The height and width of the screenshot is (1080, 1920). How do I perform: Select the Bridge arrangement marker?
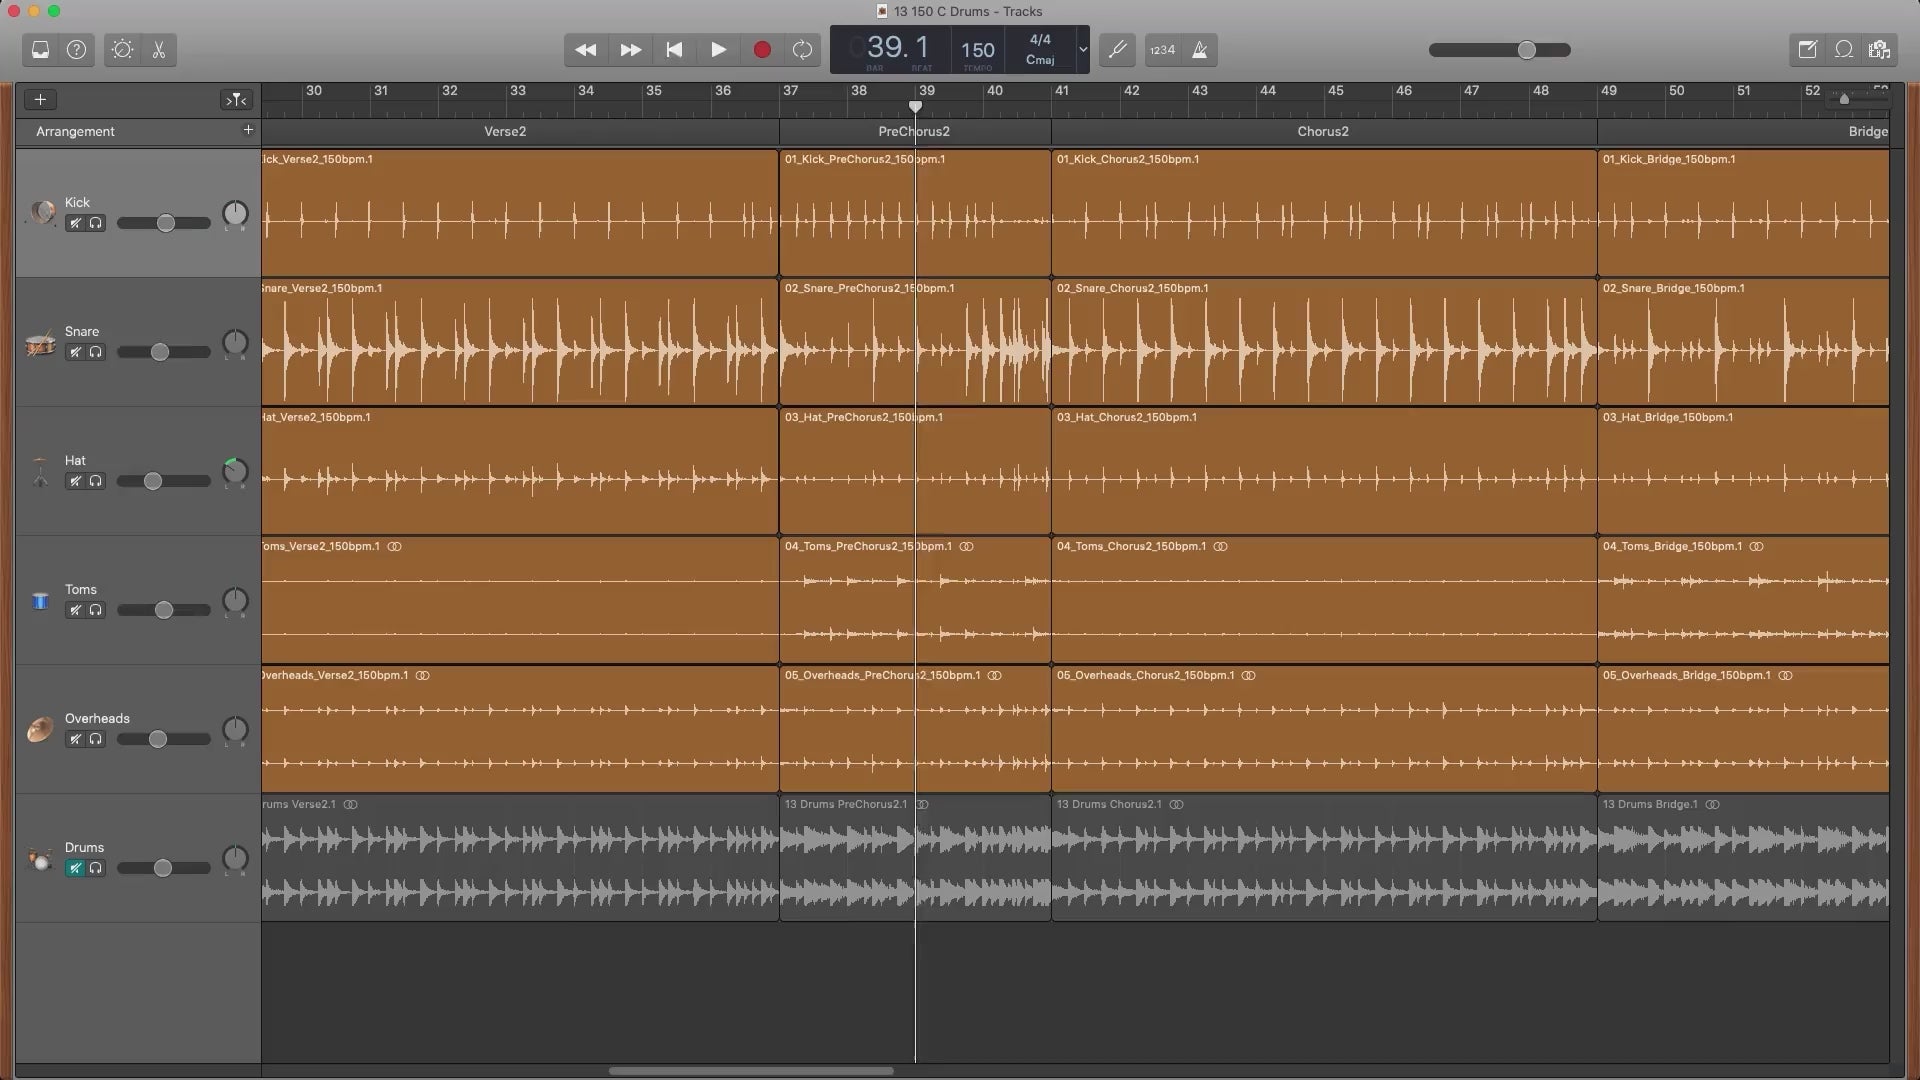1744,131
